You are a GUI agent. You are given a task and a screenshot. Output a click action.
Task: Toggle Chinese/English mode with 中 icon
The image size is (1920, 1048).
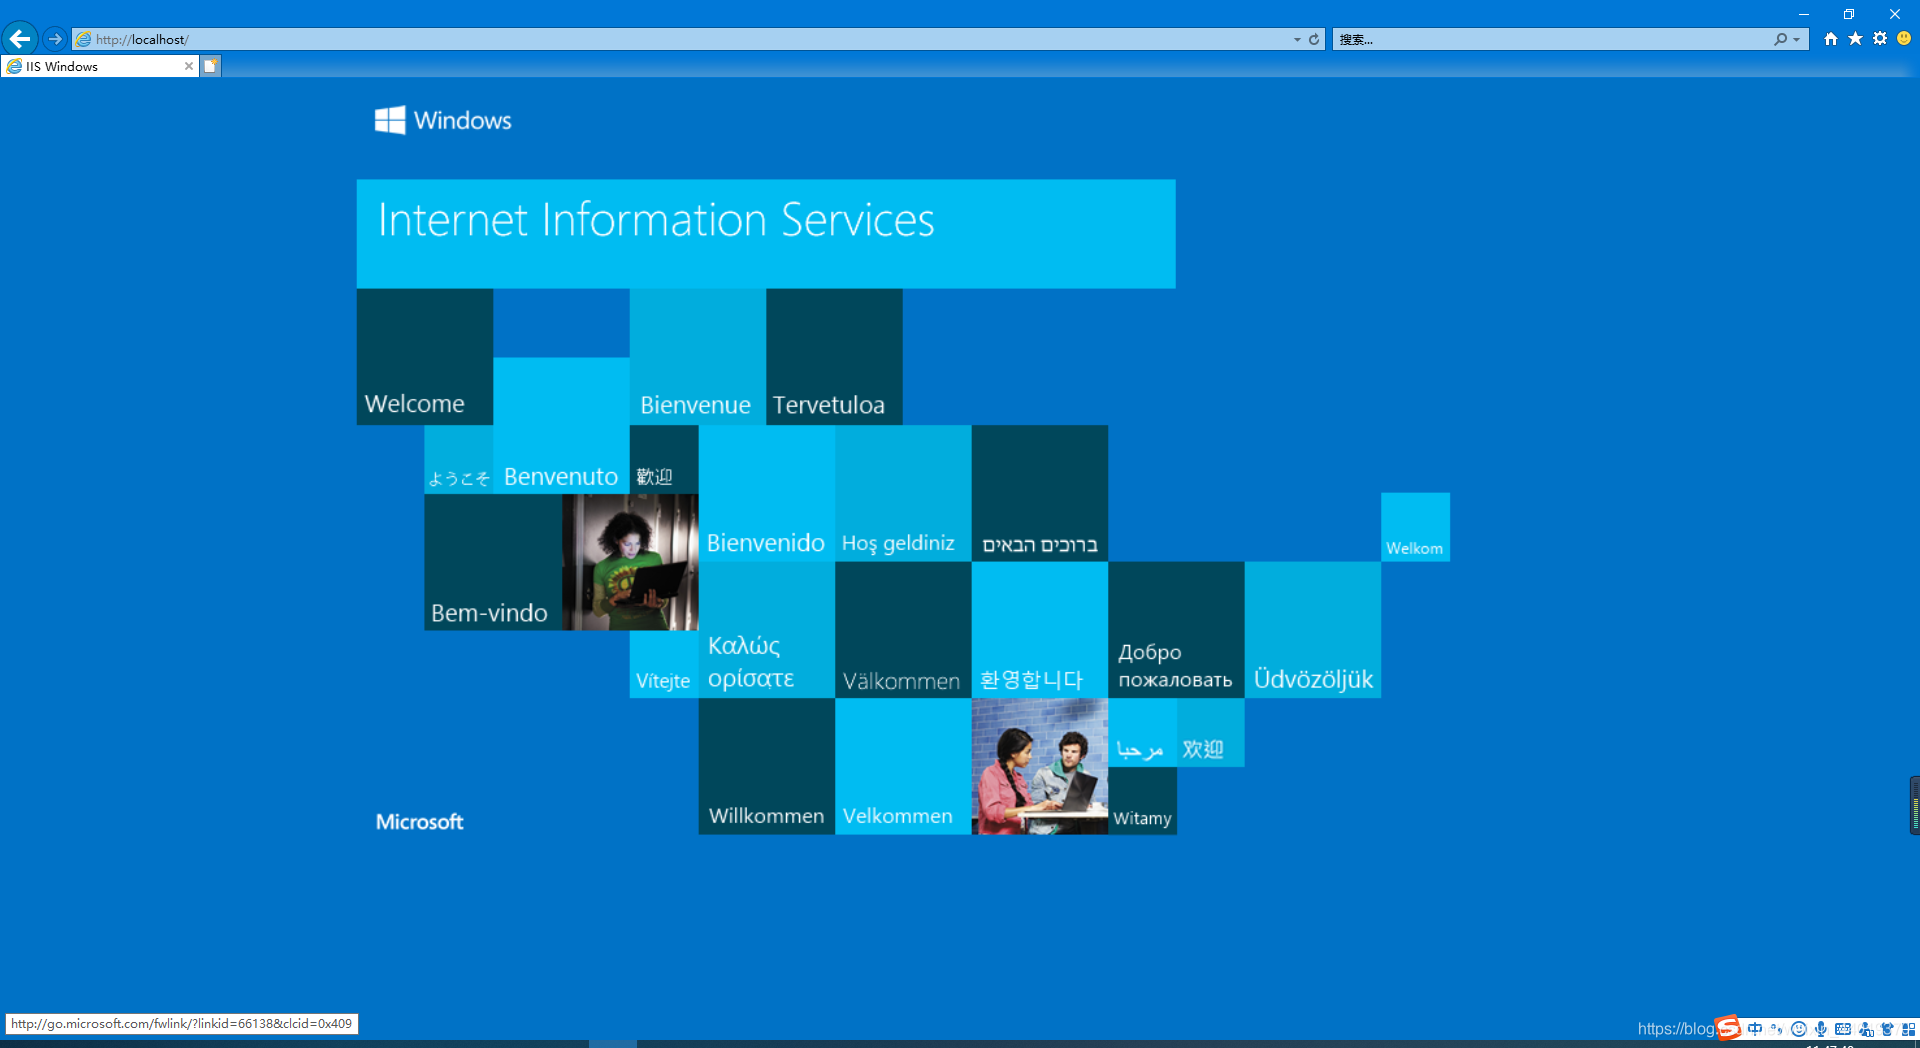(1755, 1029)
